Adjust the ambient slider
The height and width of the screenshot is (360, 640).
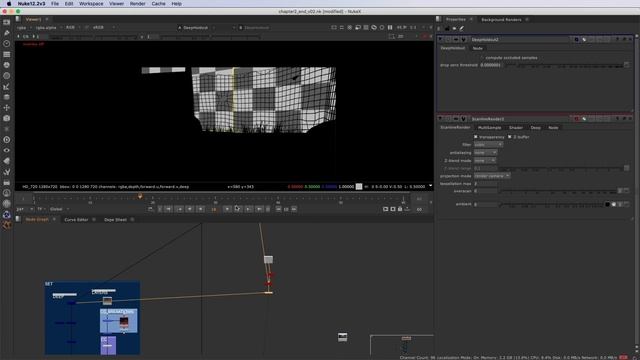(551, 204)
